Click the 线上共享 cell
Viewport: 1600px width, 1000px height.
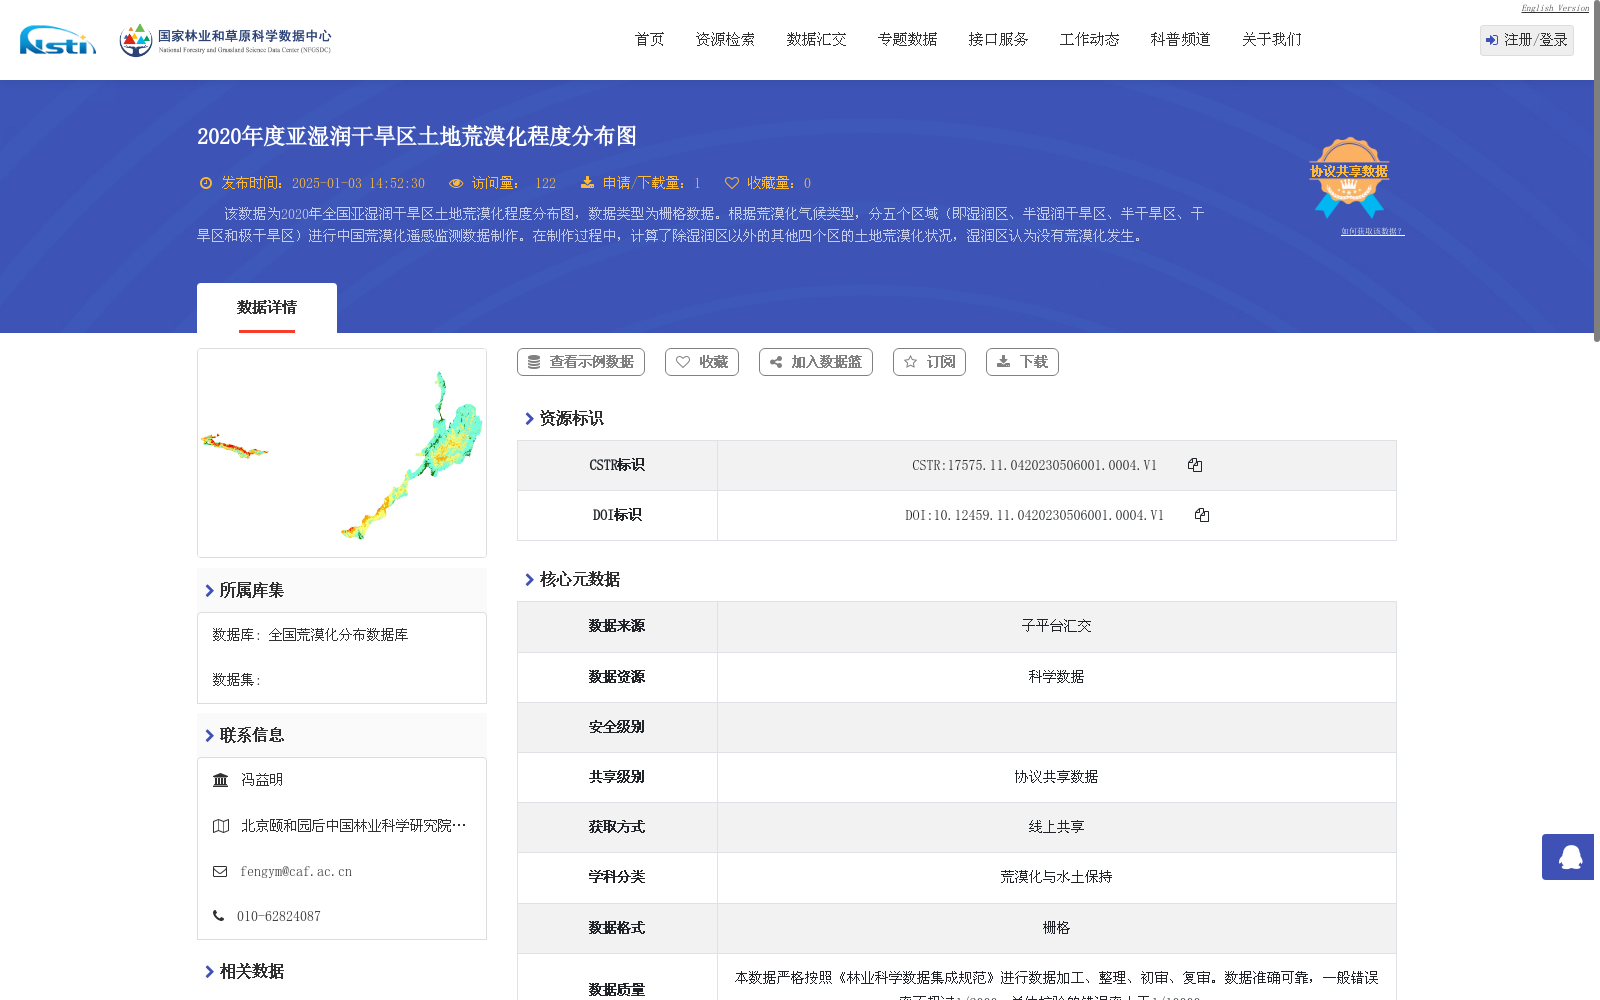1057,827
